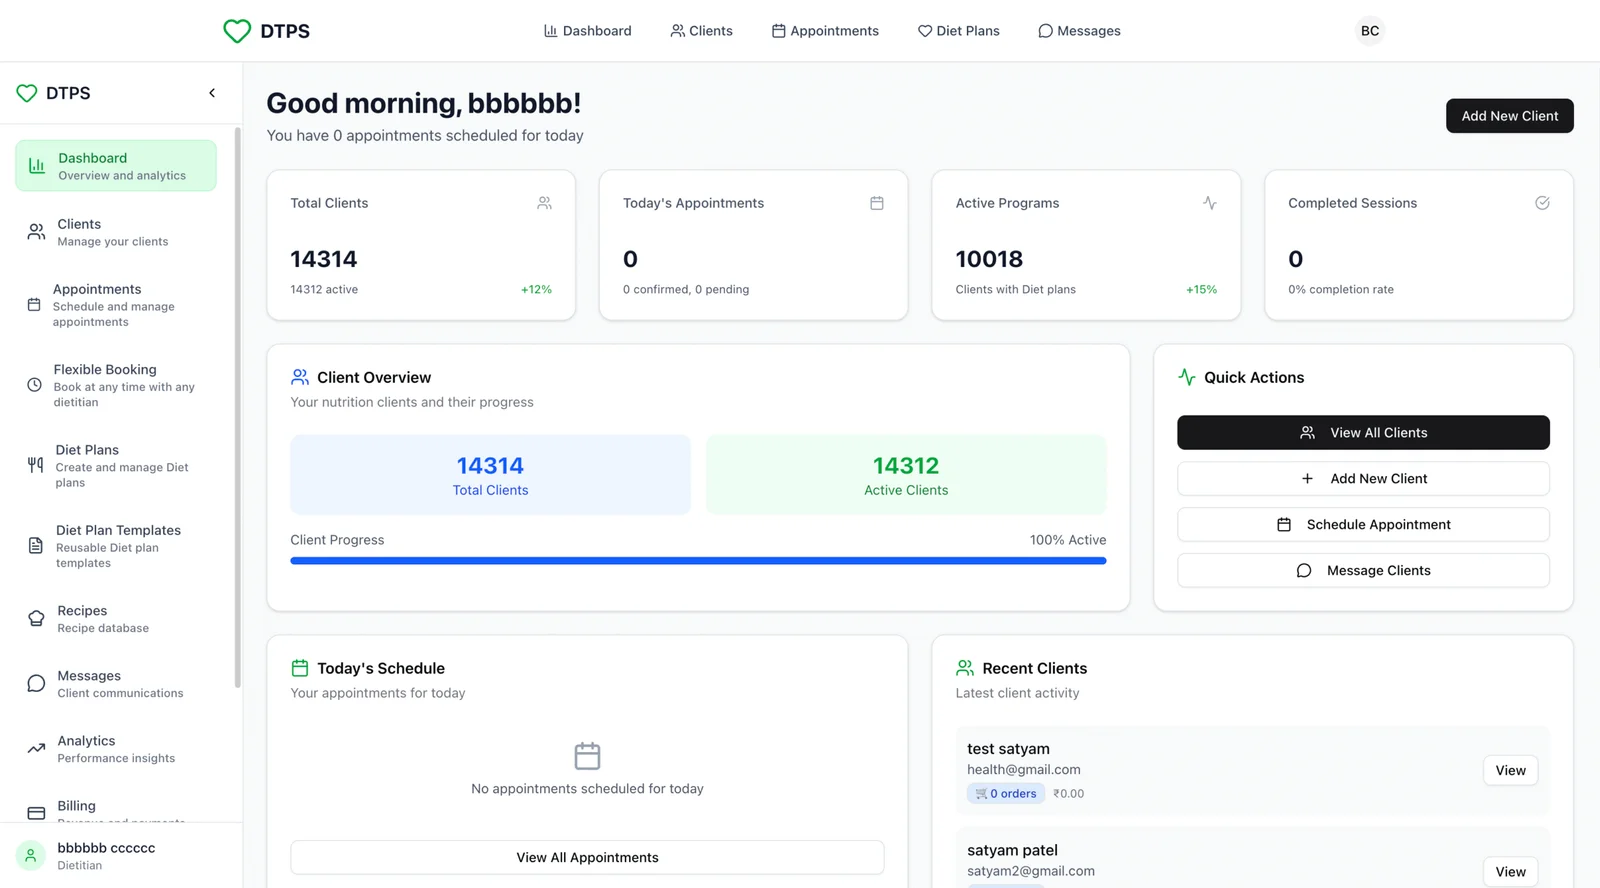Click calendar icon on Today's Appointments card
1600x888 pixels.
pyautogui.click(x=876, y=203)
